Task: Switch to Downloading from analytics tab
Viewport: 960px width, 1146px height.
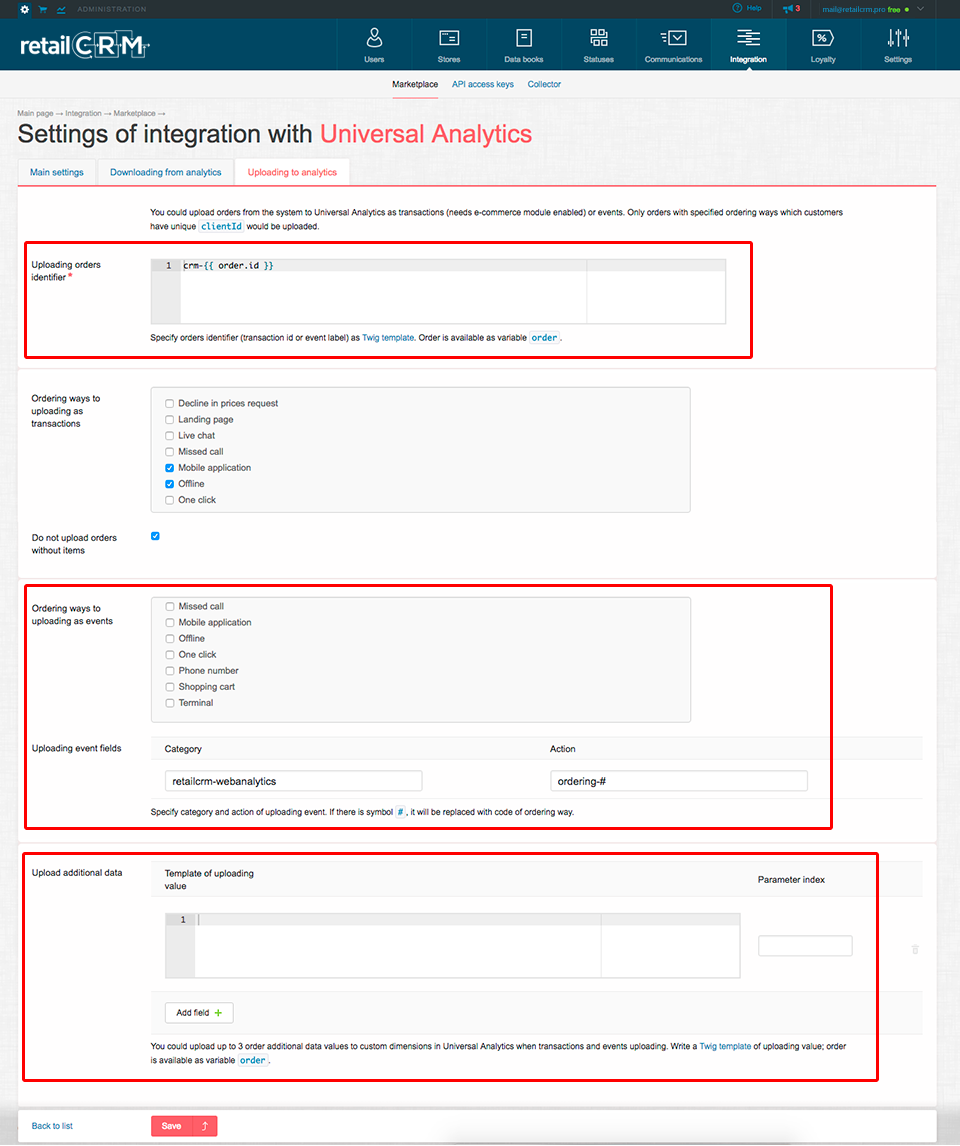Action: [166, 172]
